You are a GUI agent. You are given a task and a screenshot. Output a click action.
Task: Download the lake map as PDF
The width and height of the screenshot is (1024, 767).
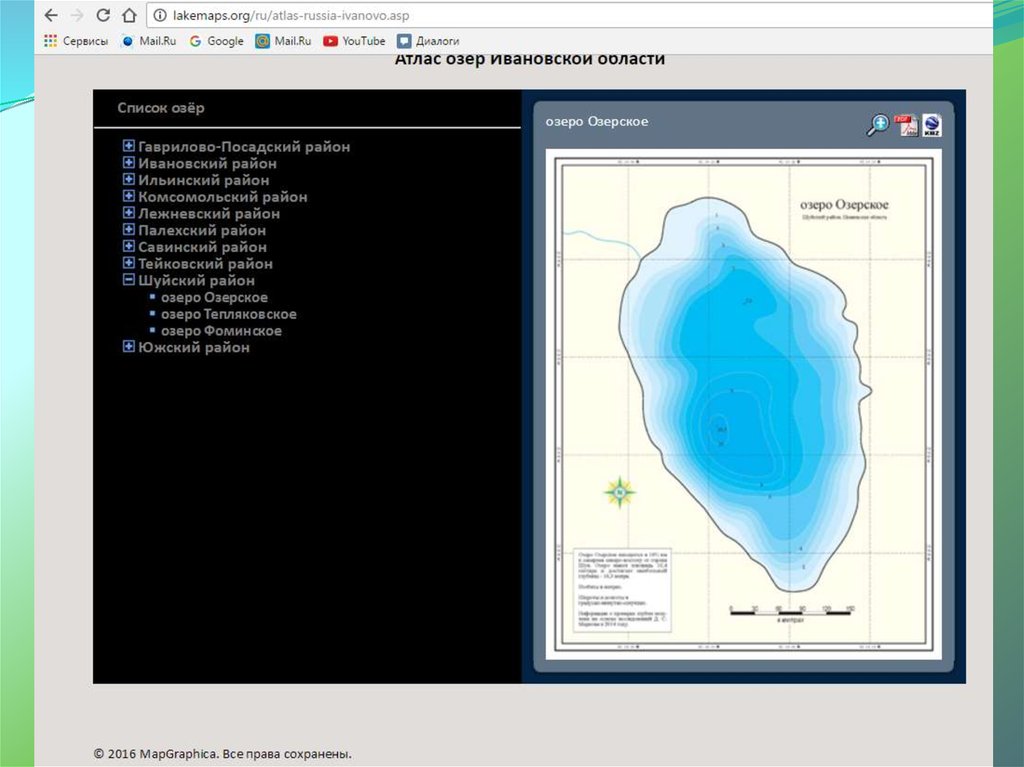point(905,125)
